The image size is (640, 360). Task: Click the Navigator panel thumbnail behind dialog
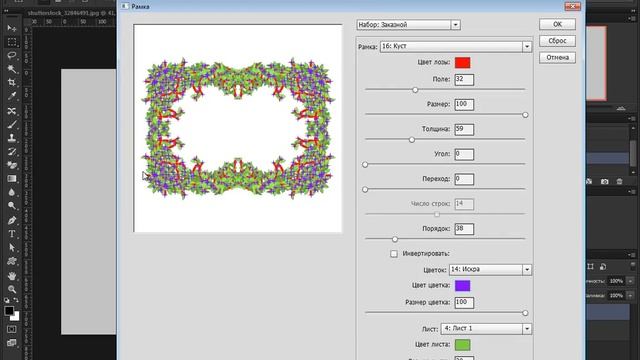click(x=596, y=63)
